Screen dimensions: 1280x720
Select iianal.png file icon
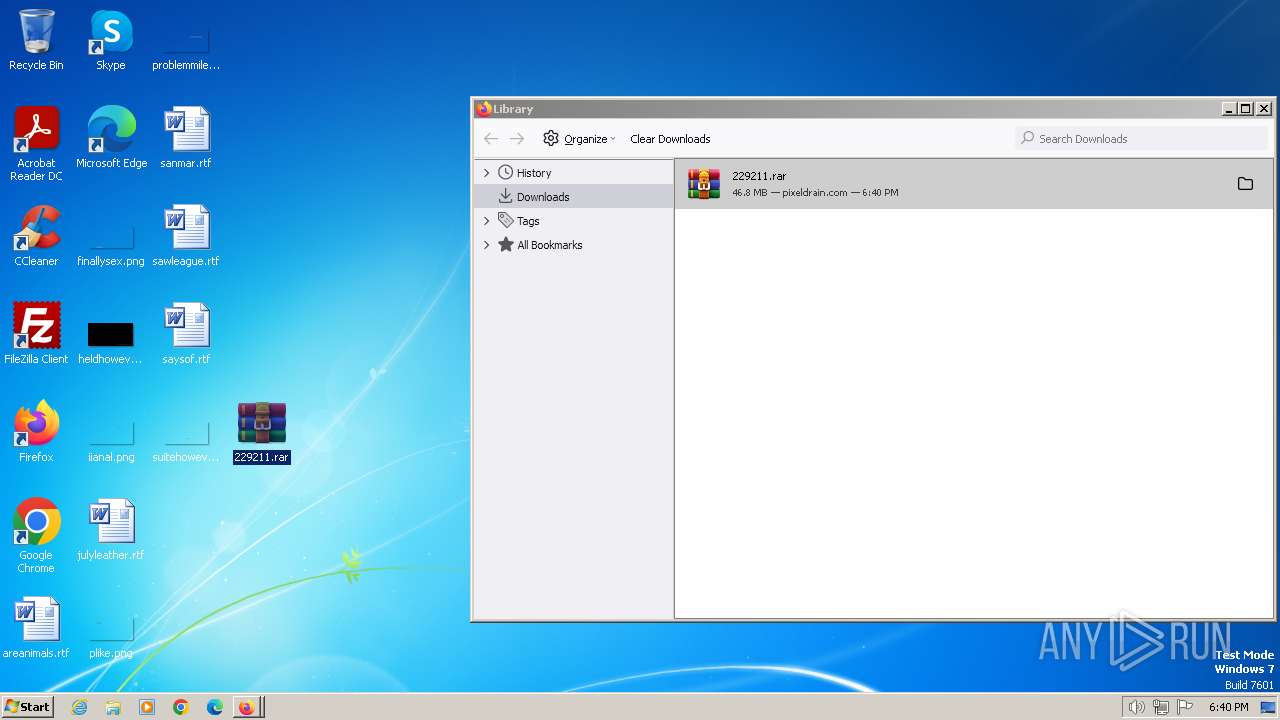[110, 441]
